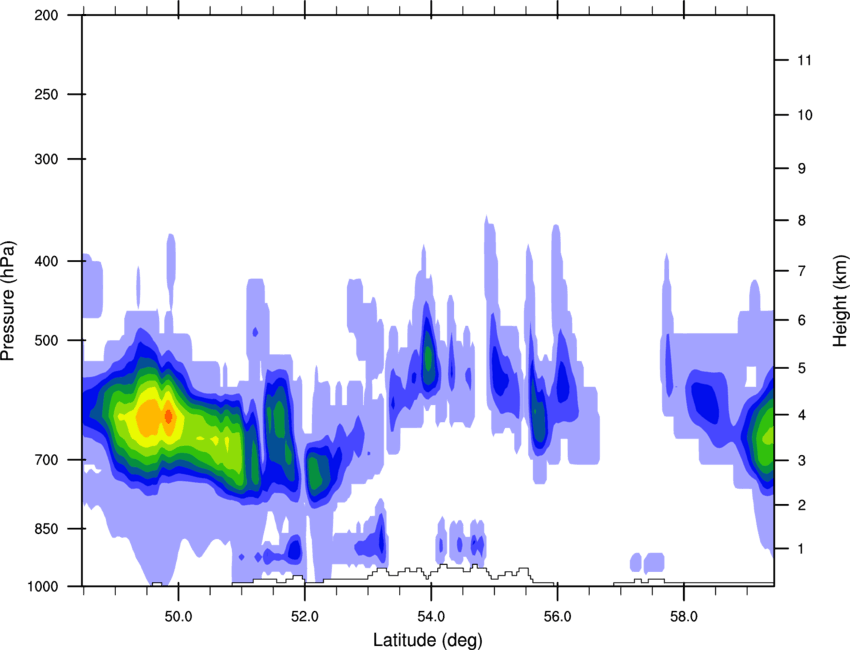Pick the 3 km height label

tap(801, 460)
